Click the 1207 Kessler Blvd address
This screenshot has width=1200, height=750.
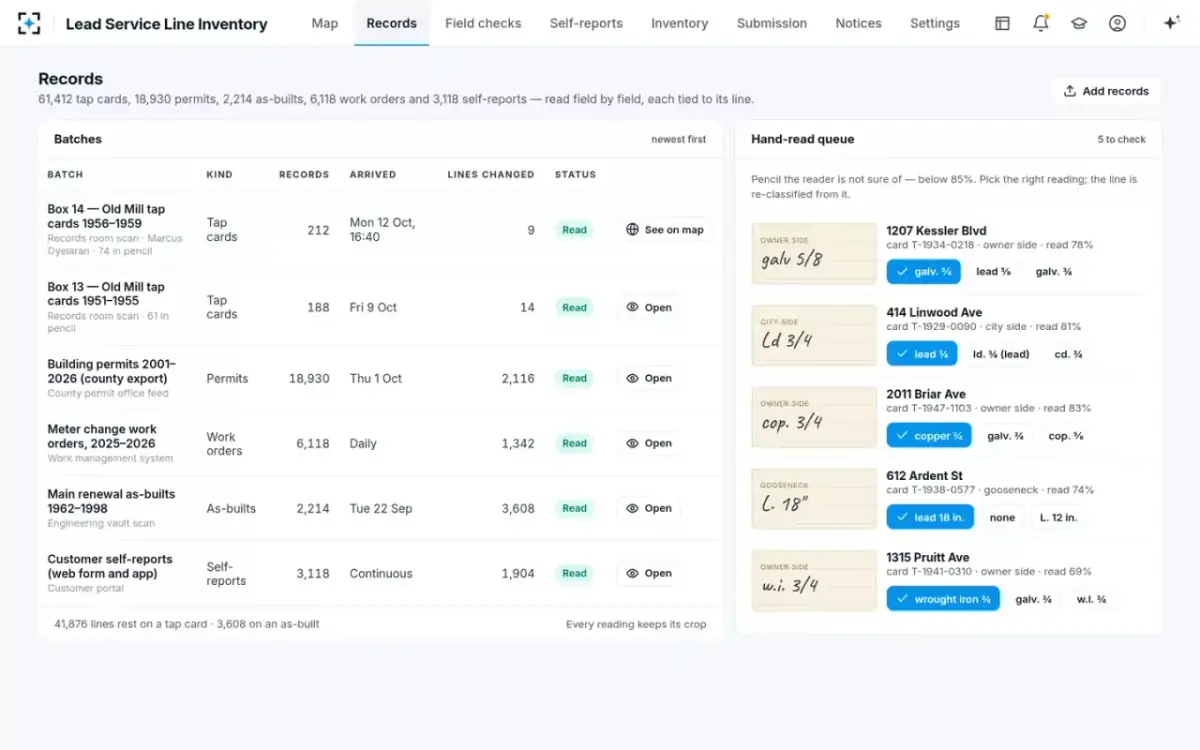point(936,231)
